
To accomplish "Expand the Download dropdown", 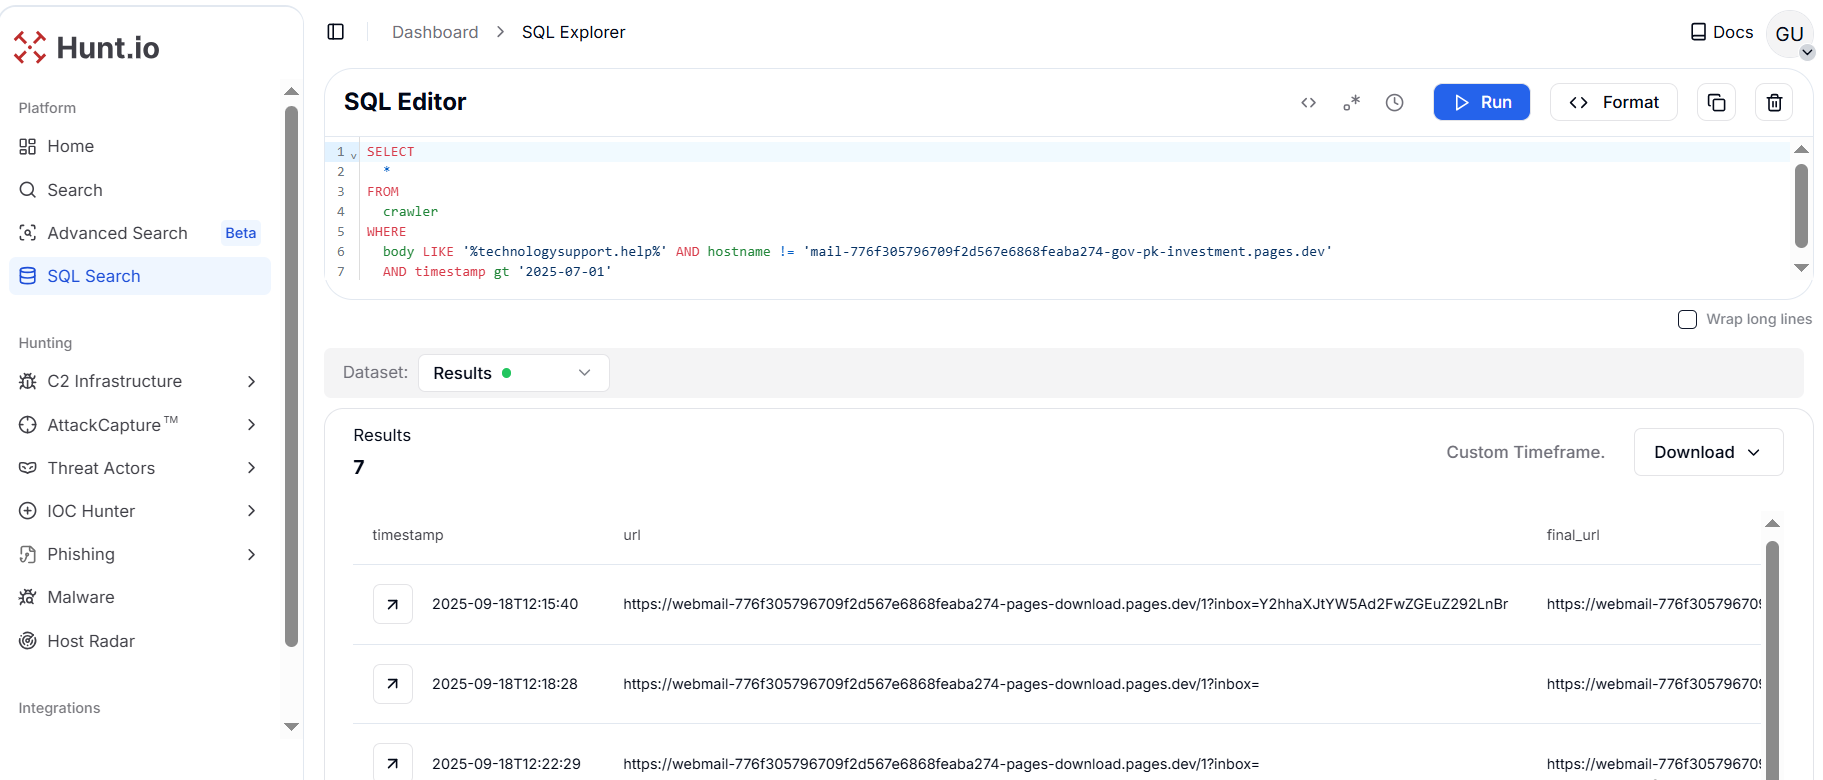I will [1708, 452].
